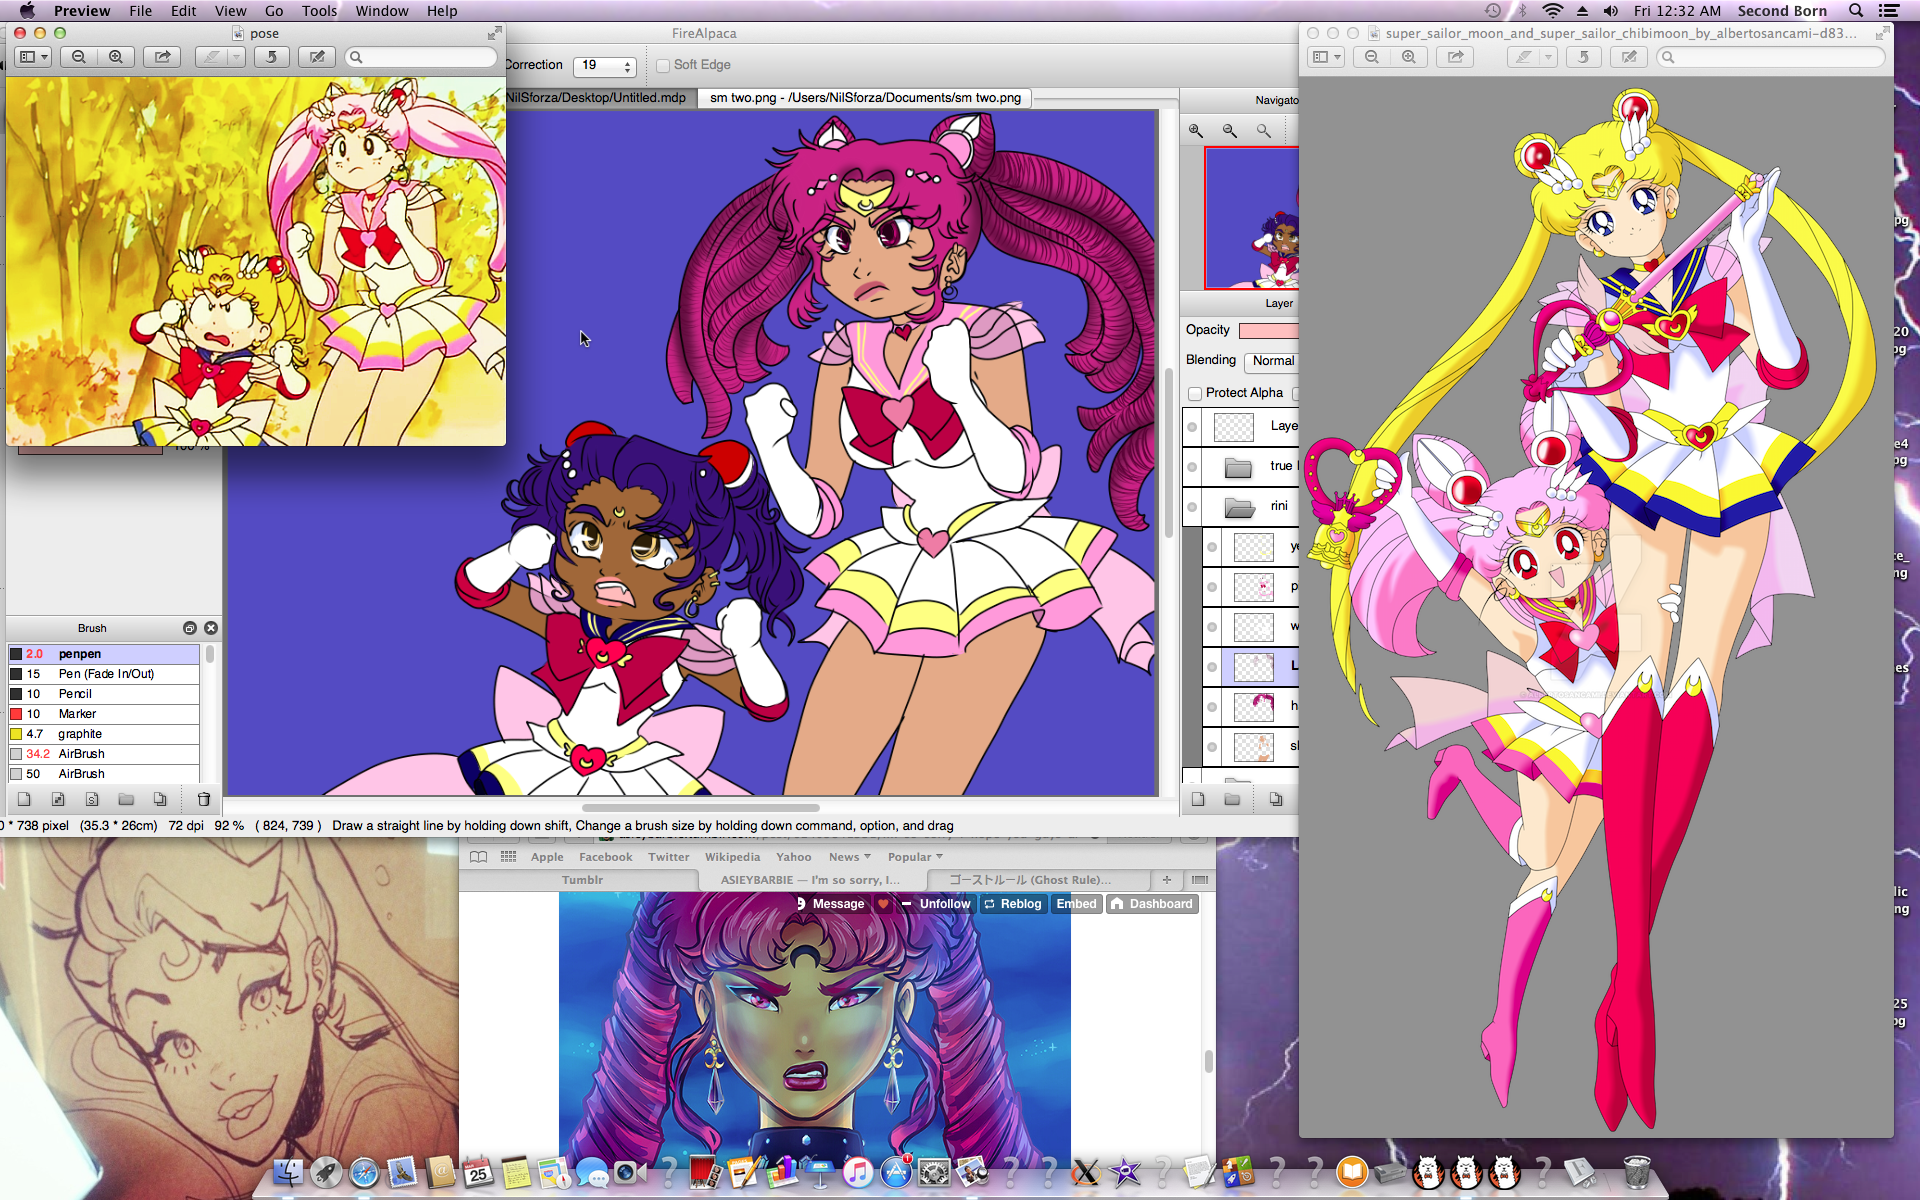Enable the Soft Edge checkbox
Viewport: 1920px width, 1200px height.
tap(663, 65)
